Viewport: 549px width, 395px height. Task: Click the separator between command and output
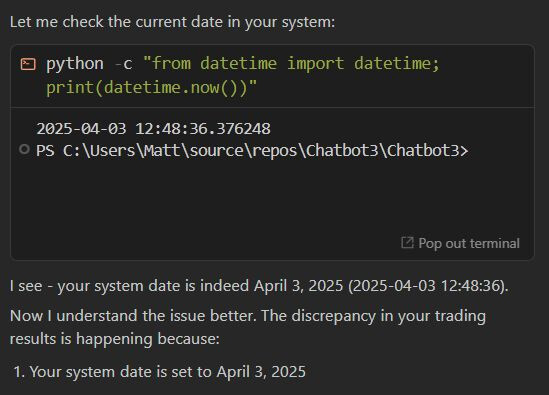coord(272,107)
